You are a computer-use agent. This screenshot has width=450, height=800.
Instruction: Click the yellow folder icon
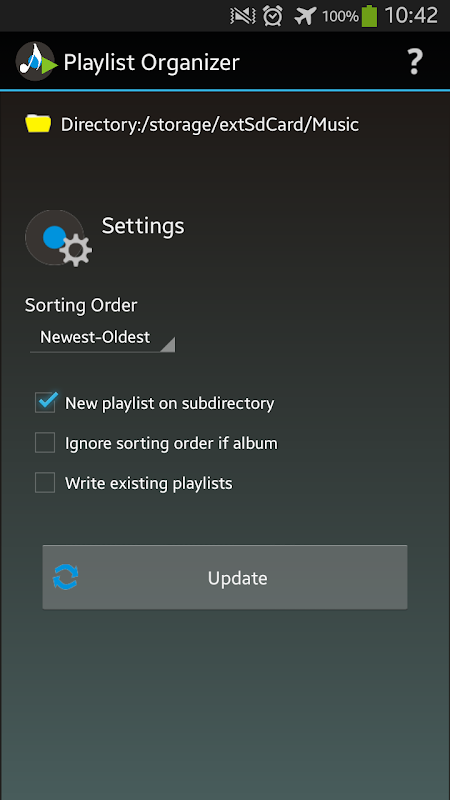click(x=38, y=124)
